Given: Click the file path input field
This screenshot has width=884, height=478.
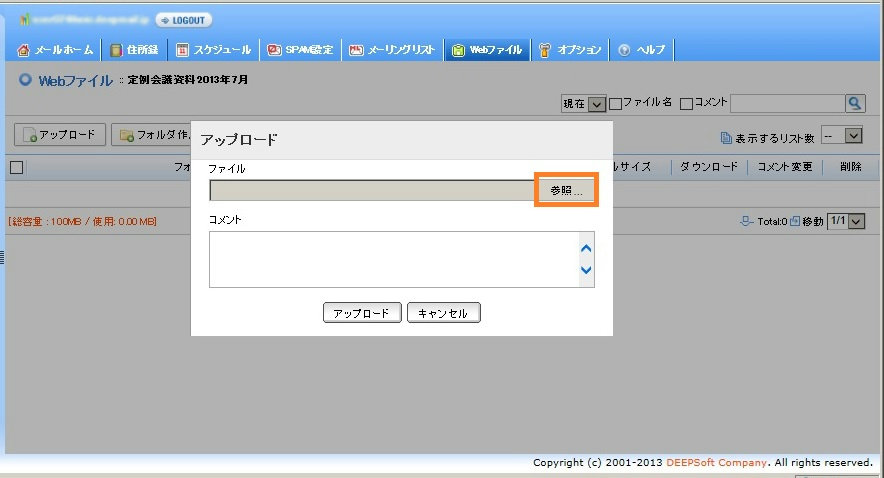Looking at the screenshot, I should [x=372, y=190].
